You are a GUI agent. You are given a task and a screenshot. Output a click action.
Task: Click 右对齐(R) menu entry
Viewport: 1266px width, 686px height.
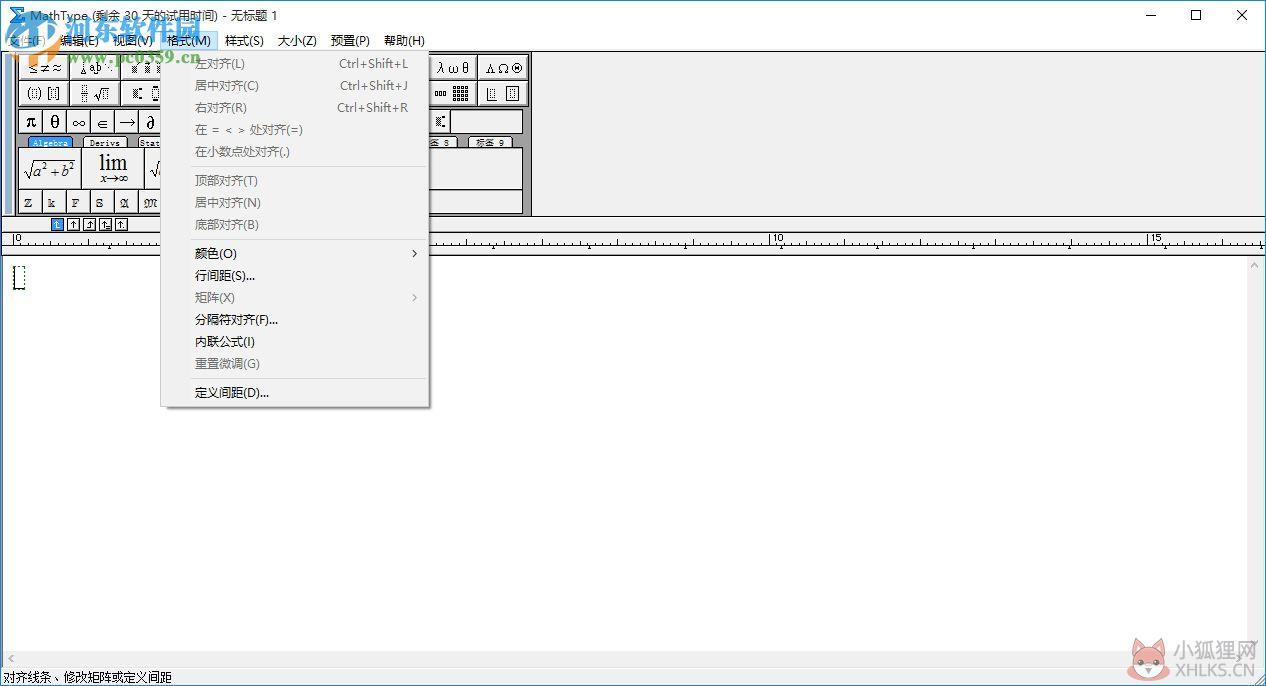click(x=295, y=108)
